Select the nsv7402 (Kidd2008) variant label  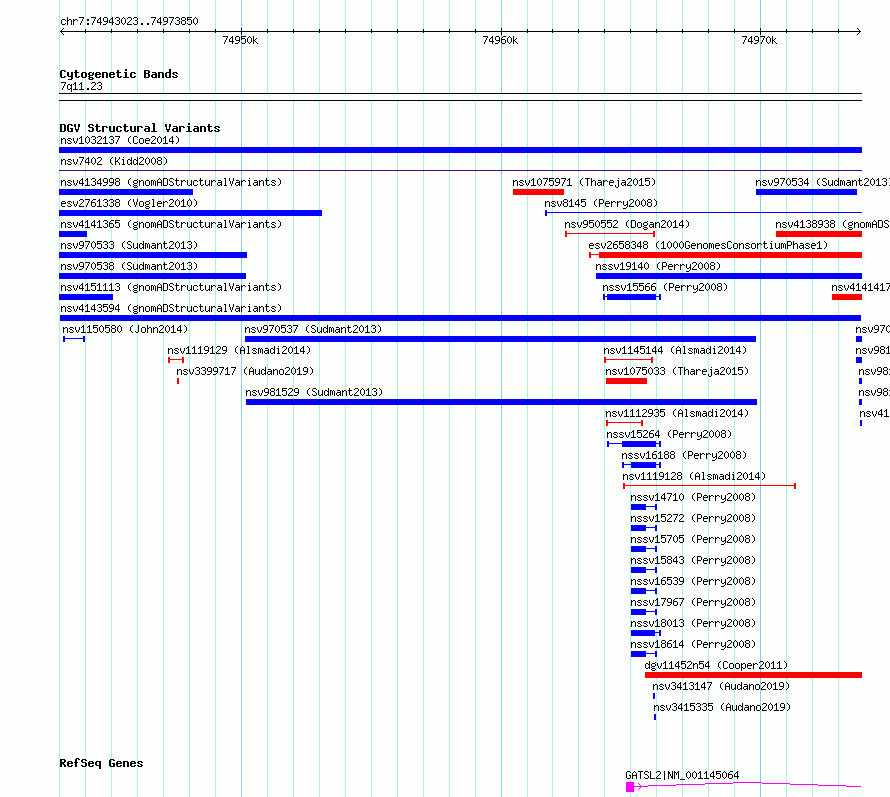(x=114, y=161)
